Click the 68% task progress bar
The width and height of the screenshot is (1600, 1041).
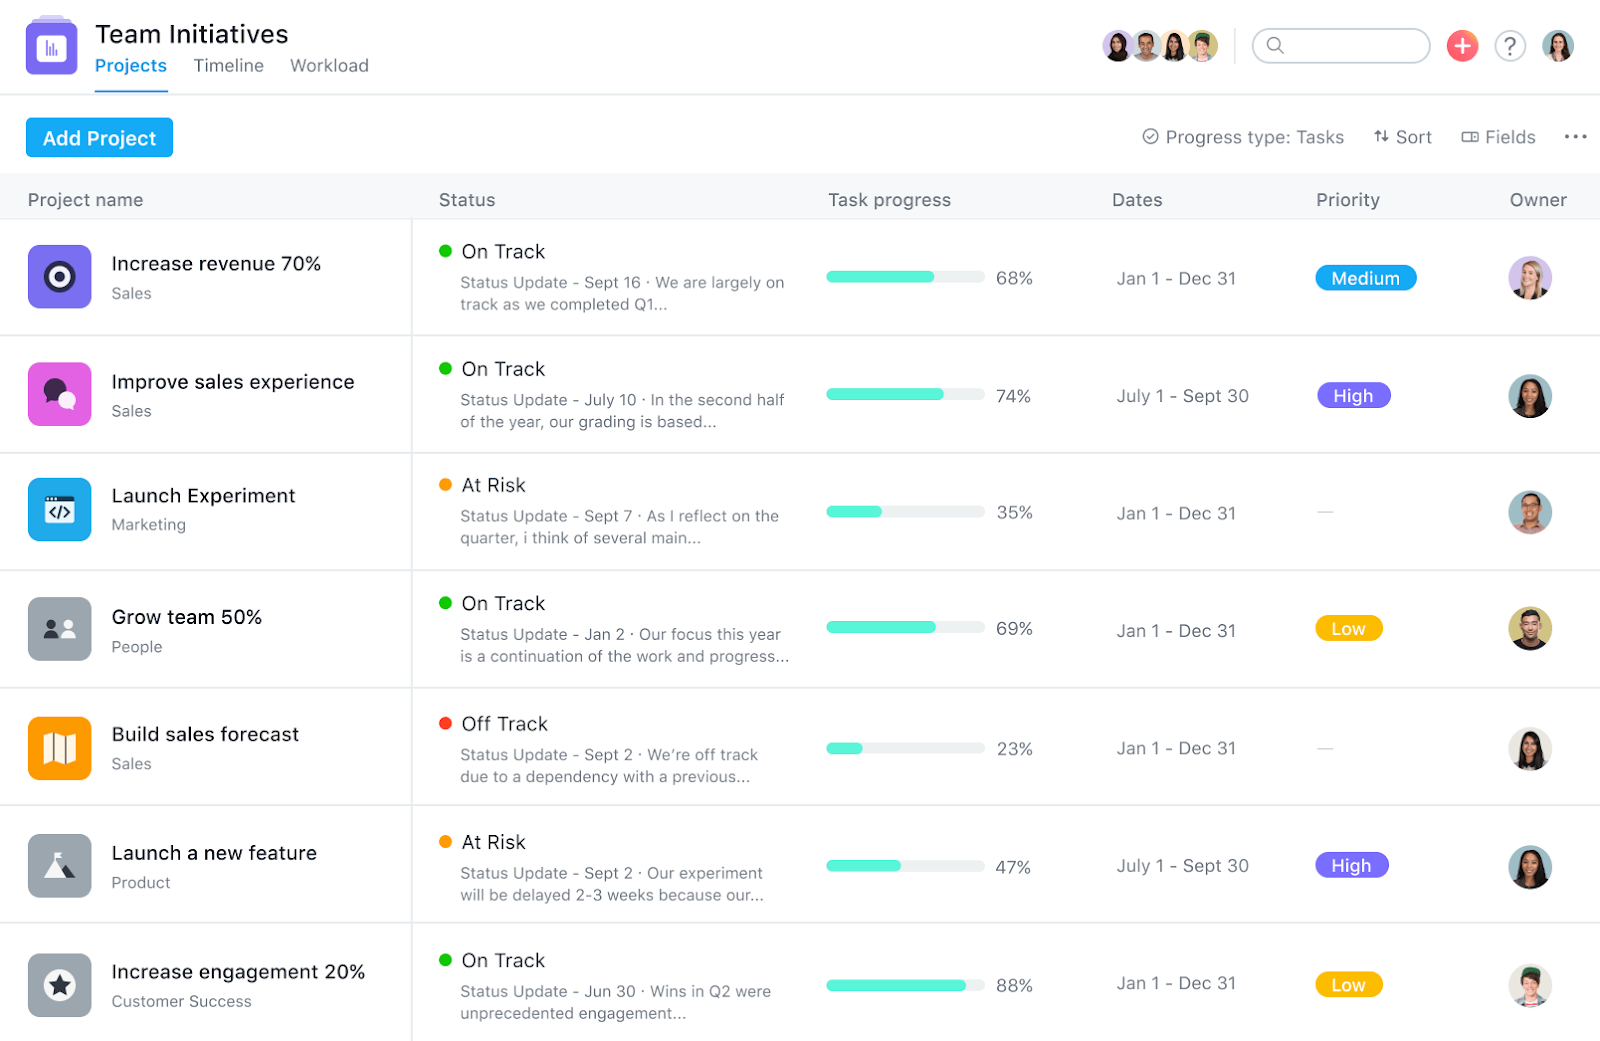point(905,277)
